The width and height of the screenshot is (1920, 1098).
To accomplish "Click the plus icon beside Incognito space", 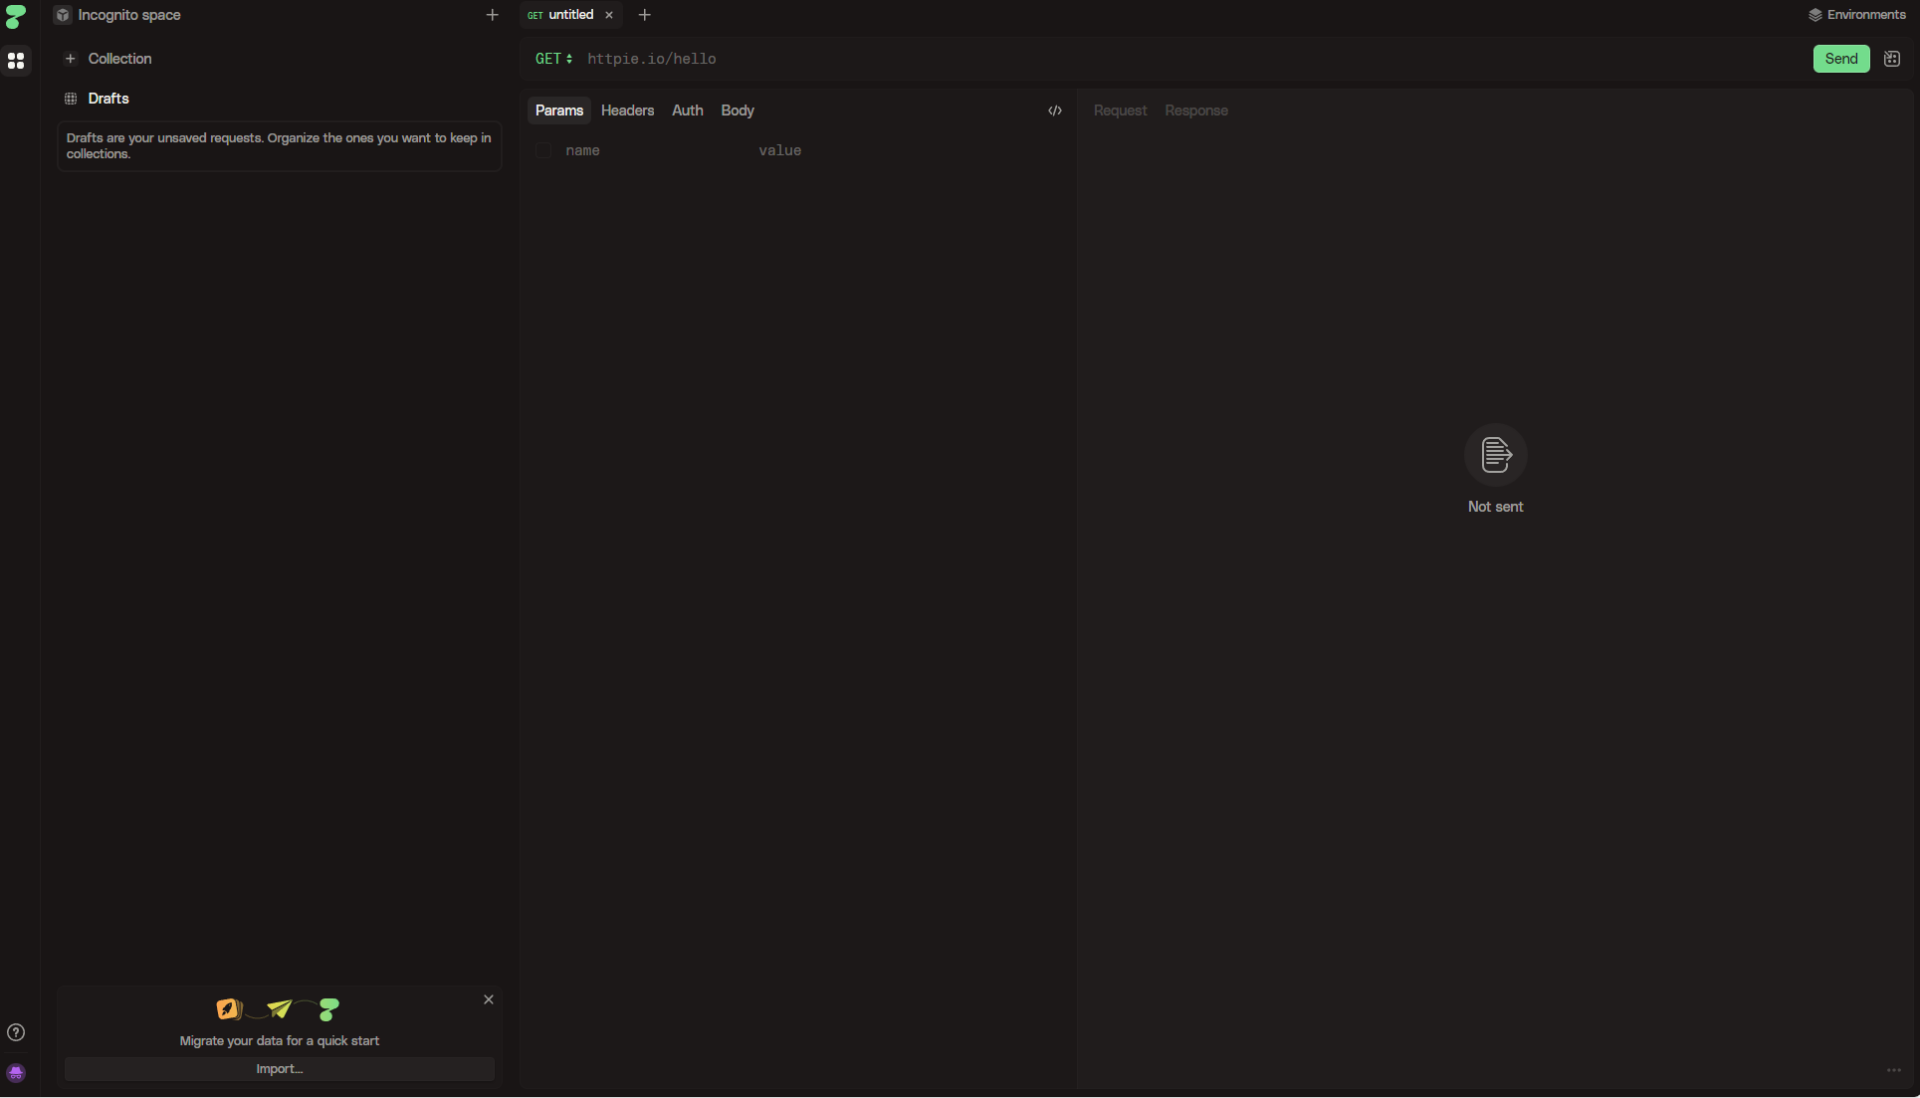I will [x=491, y=15].
